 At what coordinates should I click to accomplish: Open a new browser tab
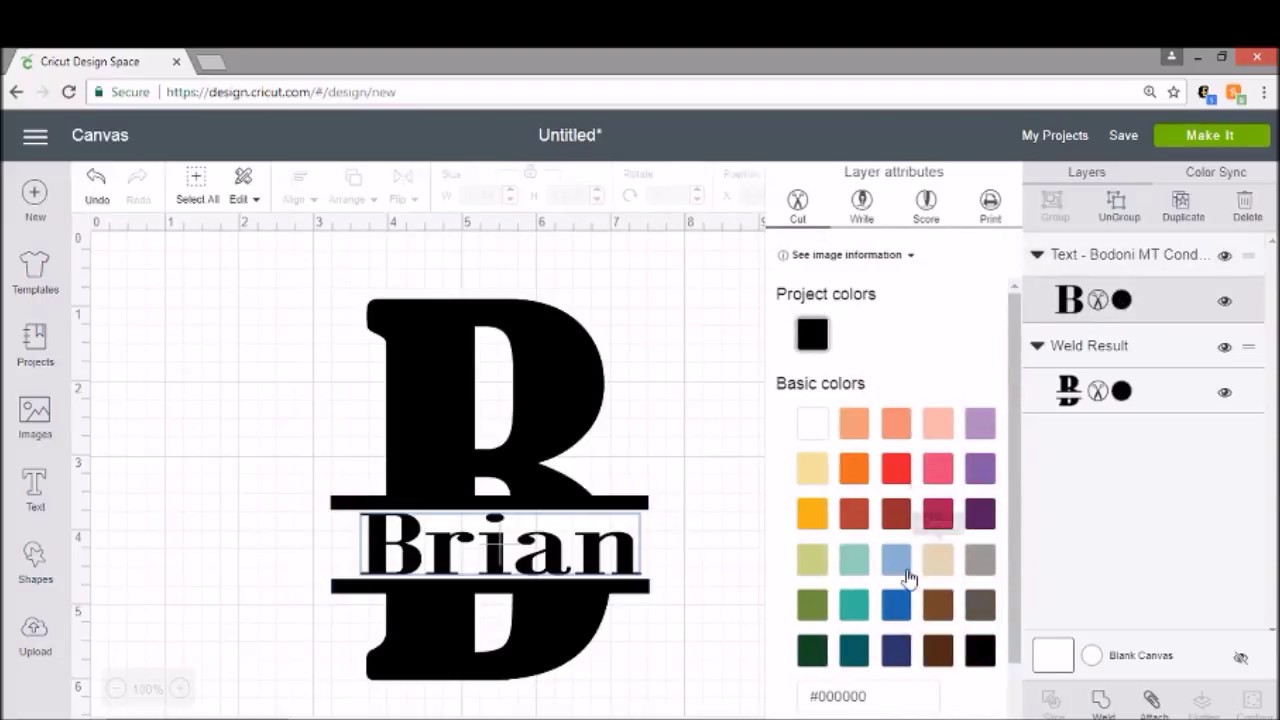211,63
